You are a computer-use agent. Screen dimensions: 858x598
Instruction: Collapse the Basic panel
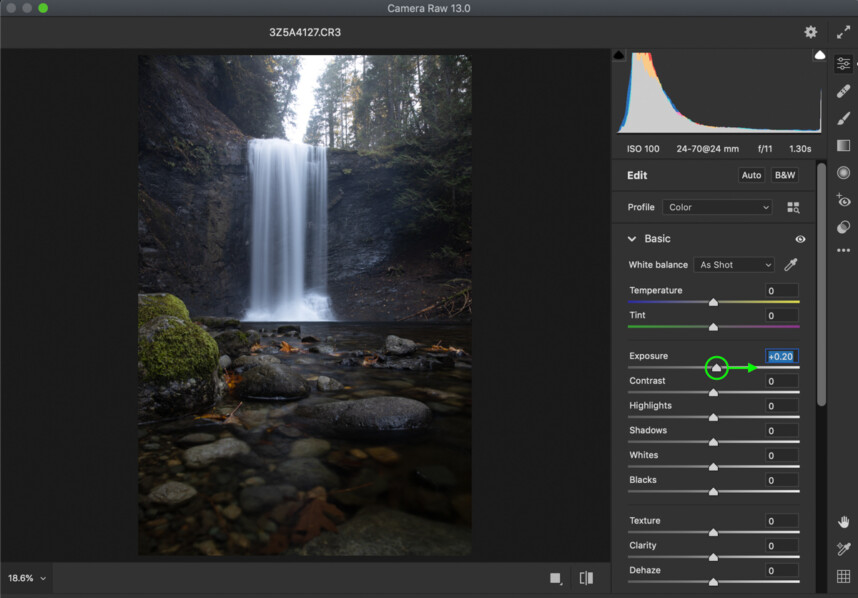pos(632,239)
